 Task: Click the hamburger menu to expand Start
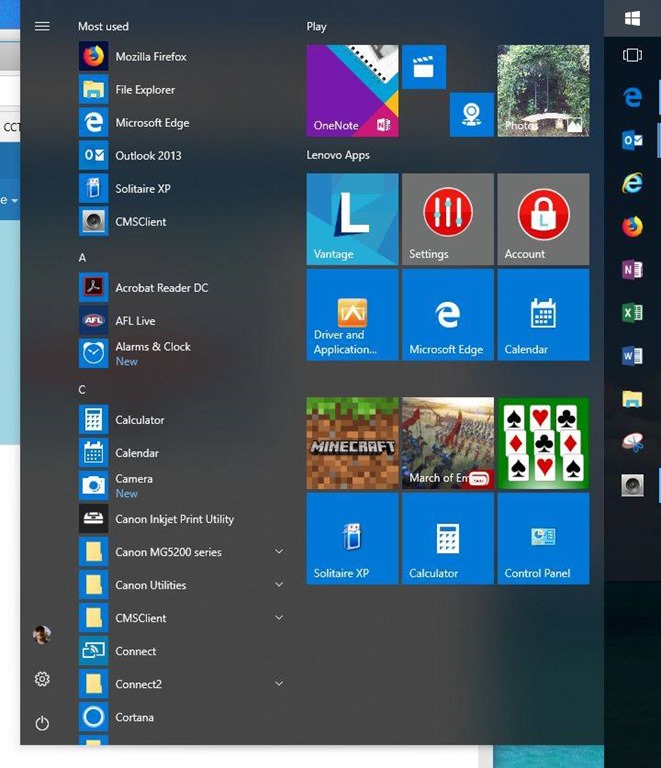tap(42, 26)
